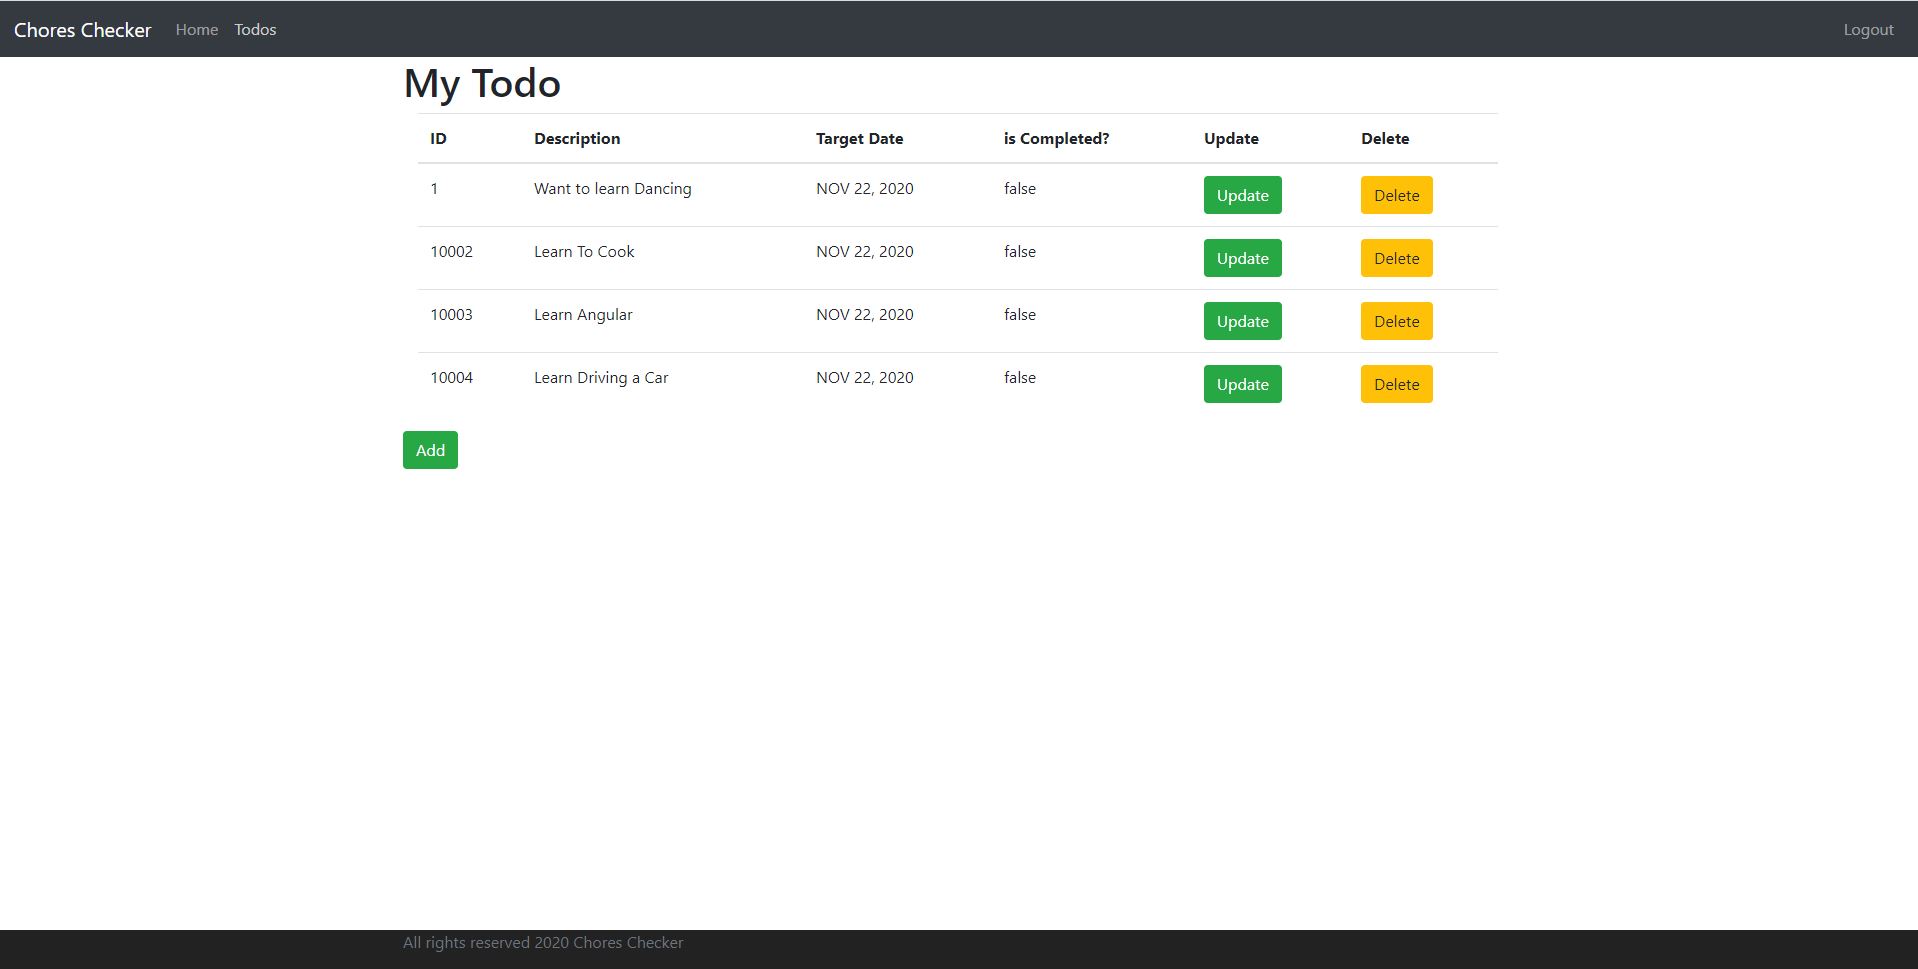Delete the 'Want to learn Dancing' todo
Viewport: 1918px width, 969px height.
tap(1396, 195)
